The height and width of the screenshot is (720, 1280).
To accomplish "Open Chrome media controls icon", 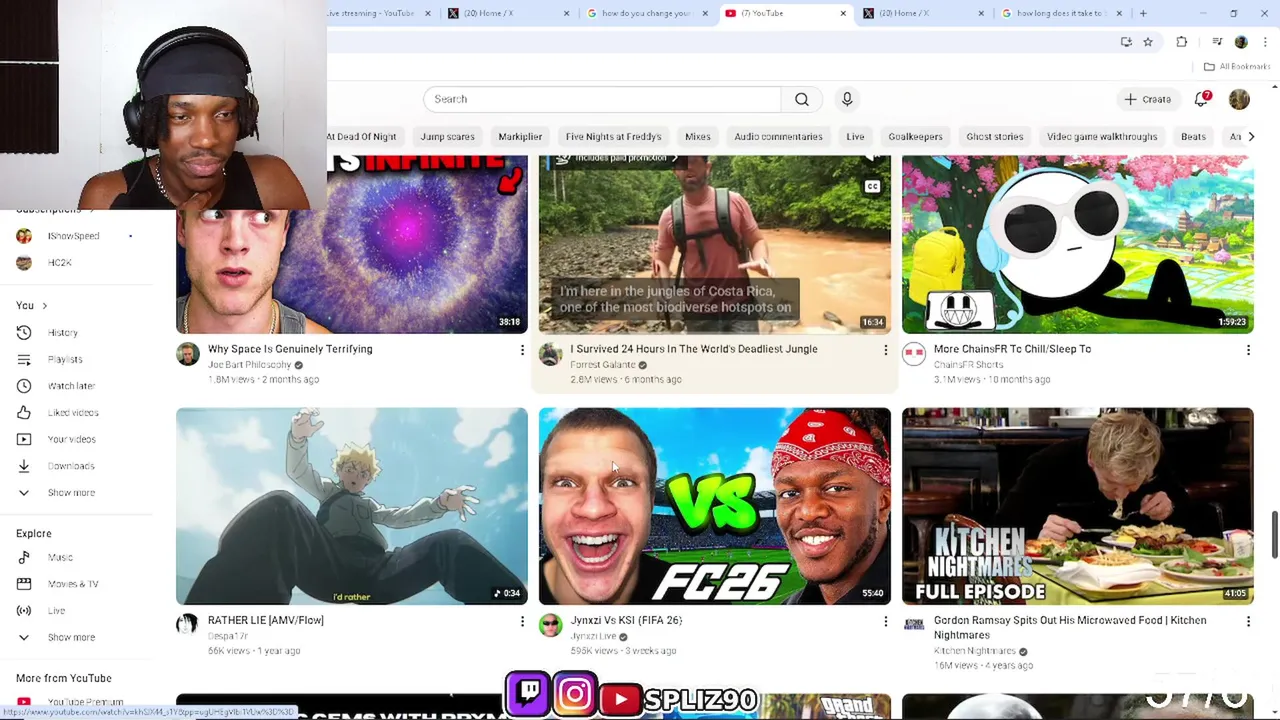I will [x=1217, y=42].
